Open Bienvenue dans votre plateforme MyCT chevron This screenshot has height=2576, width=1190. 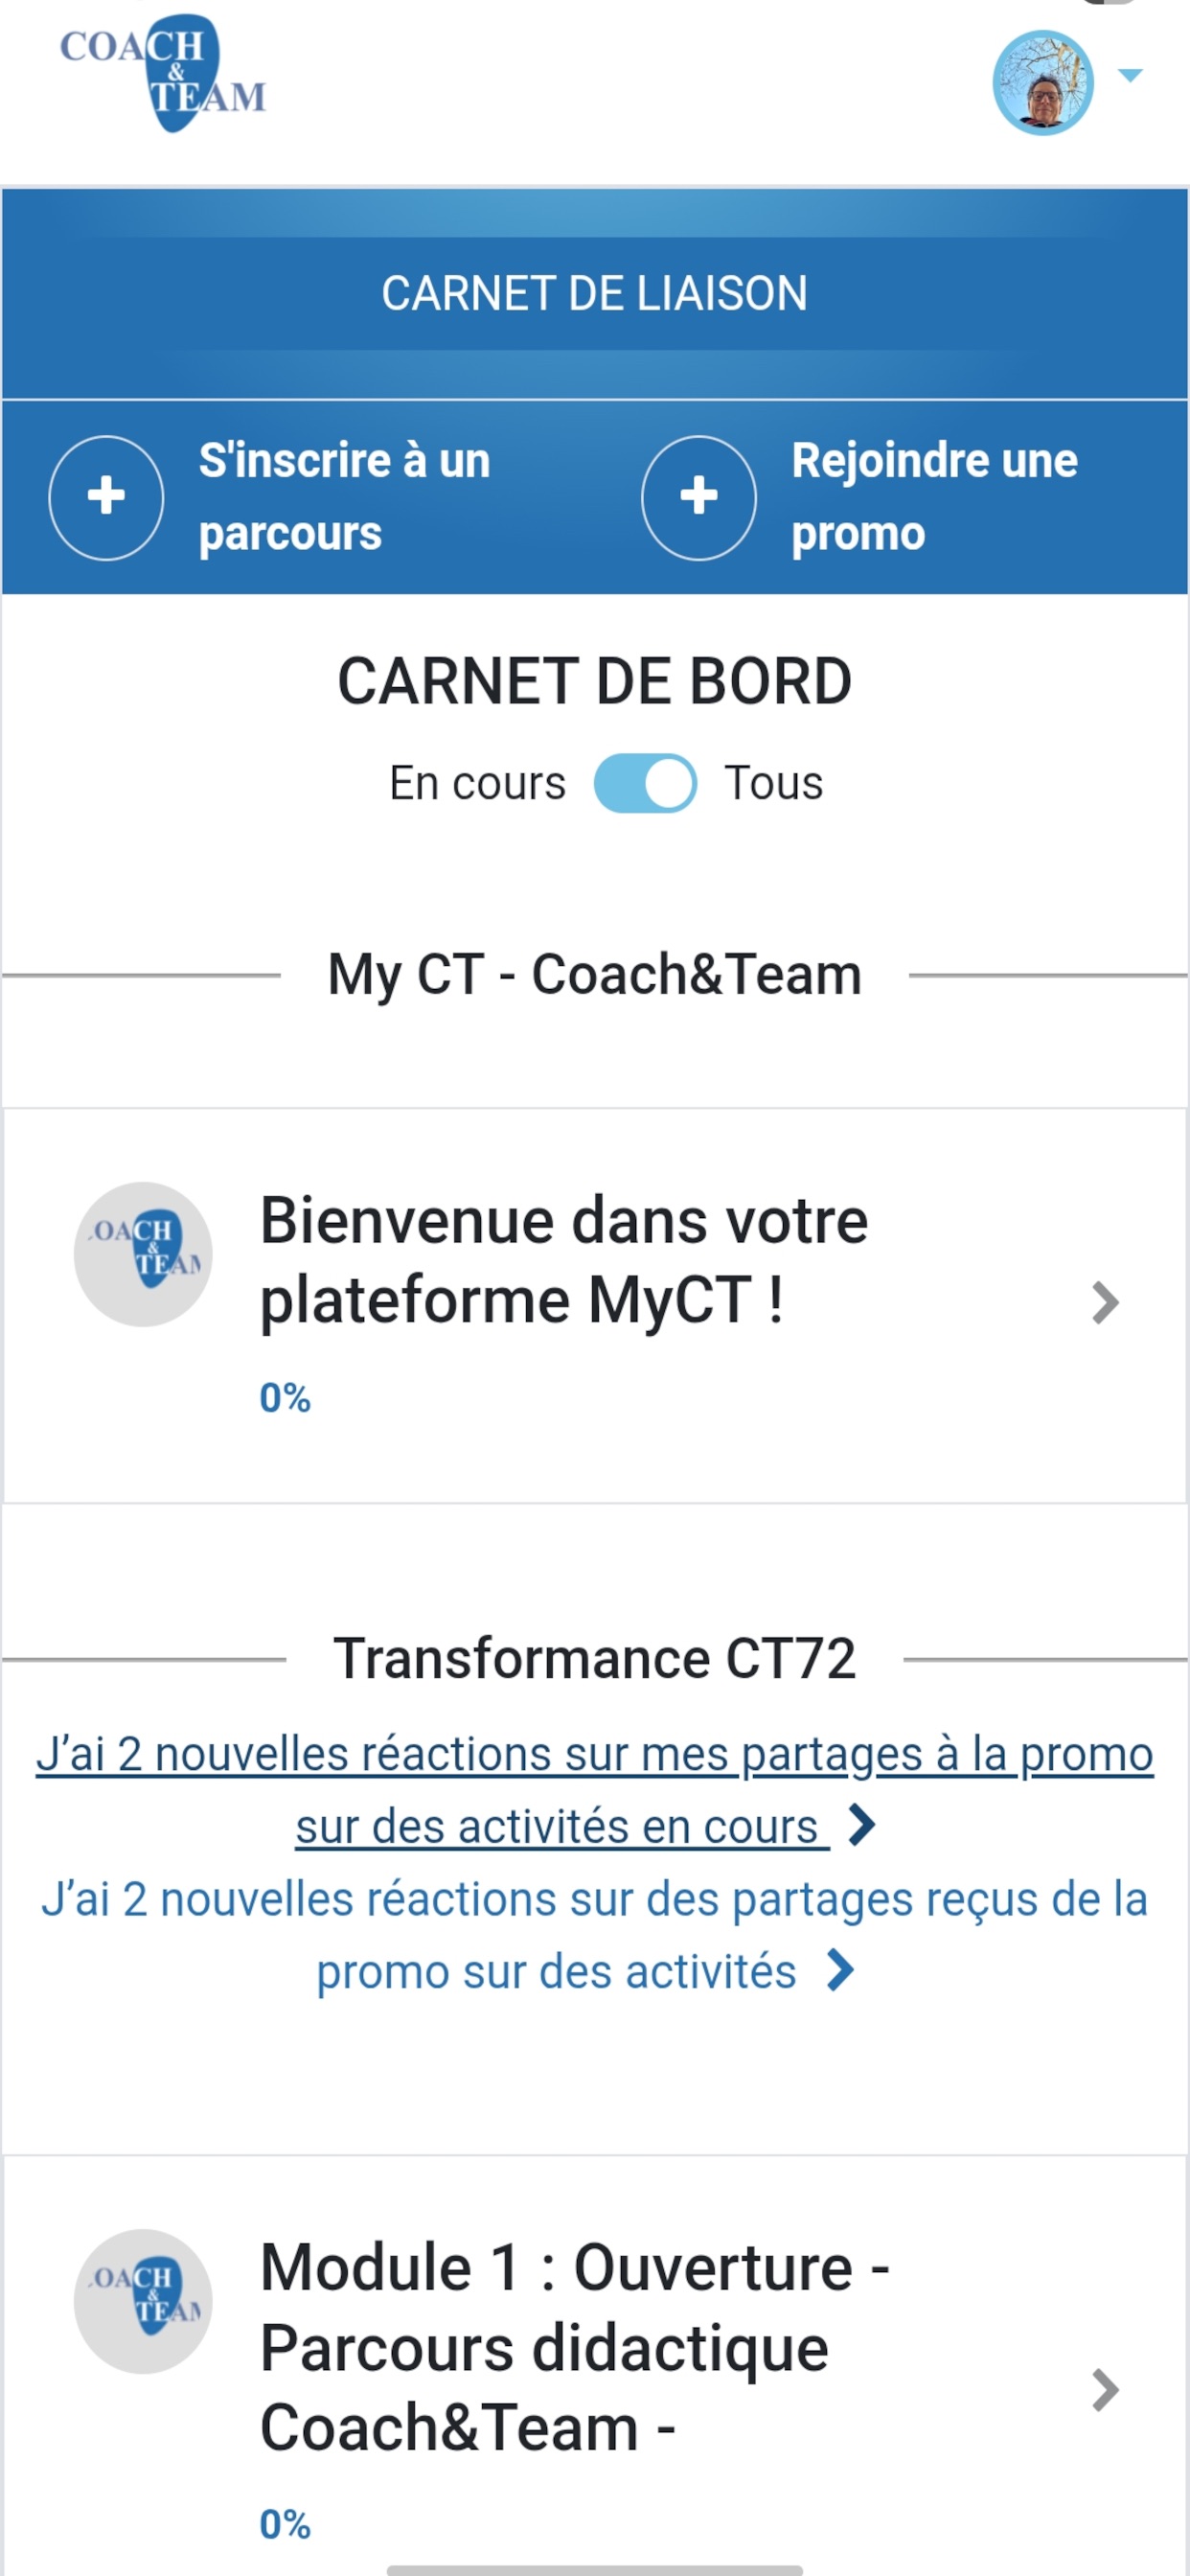[1104, 1303]
